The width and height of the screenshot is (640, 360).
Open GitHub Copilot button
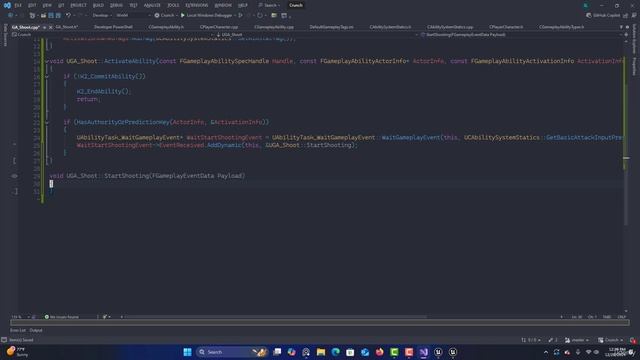click(603, 15)
